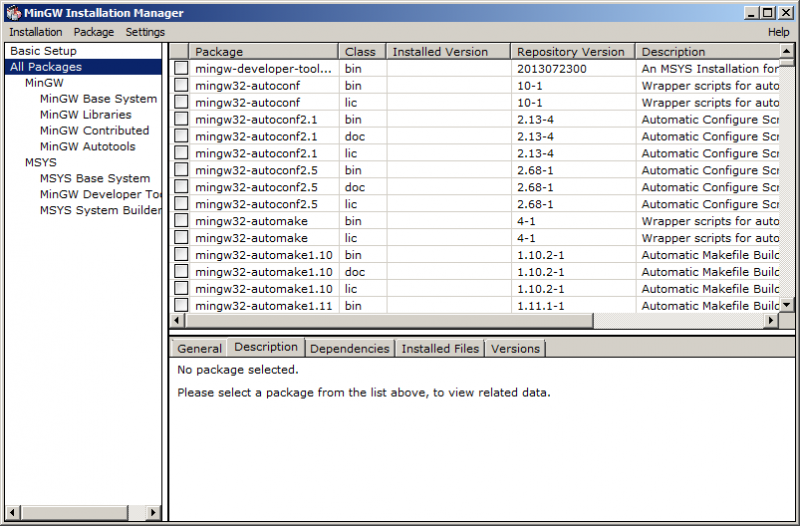Viewport: 800px width, 526px height.
Task: Mark checkbox for mingw32-autoconf2.5 bin row
Action: [181, 170]
